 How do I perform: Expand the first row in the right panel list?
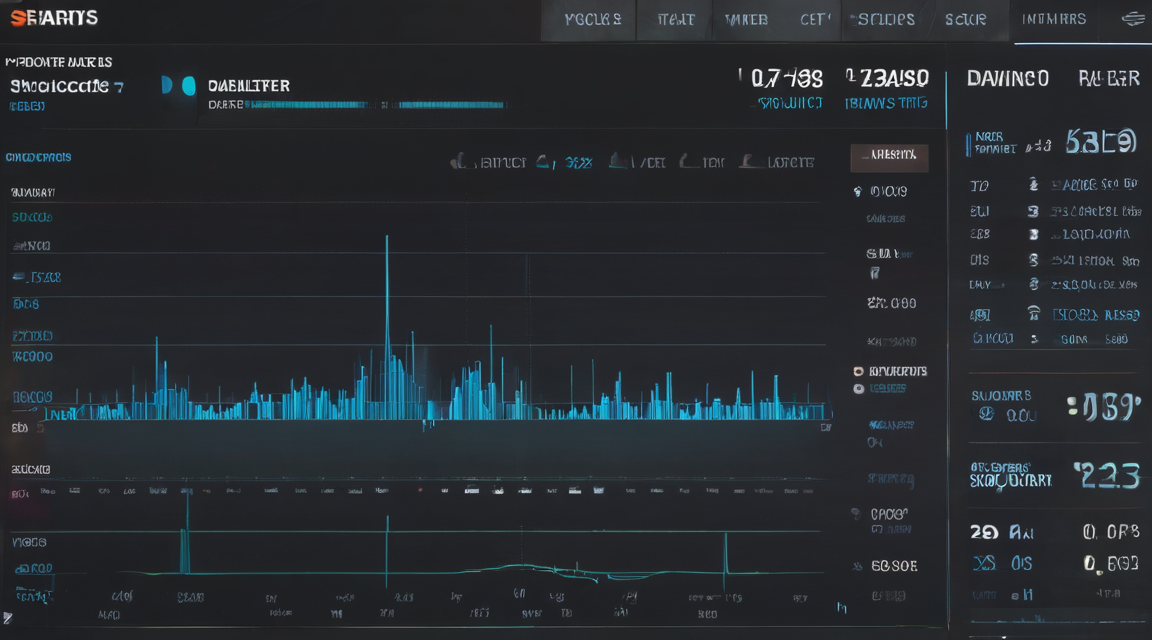click(1054, 184)
